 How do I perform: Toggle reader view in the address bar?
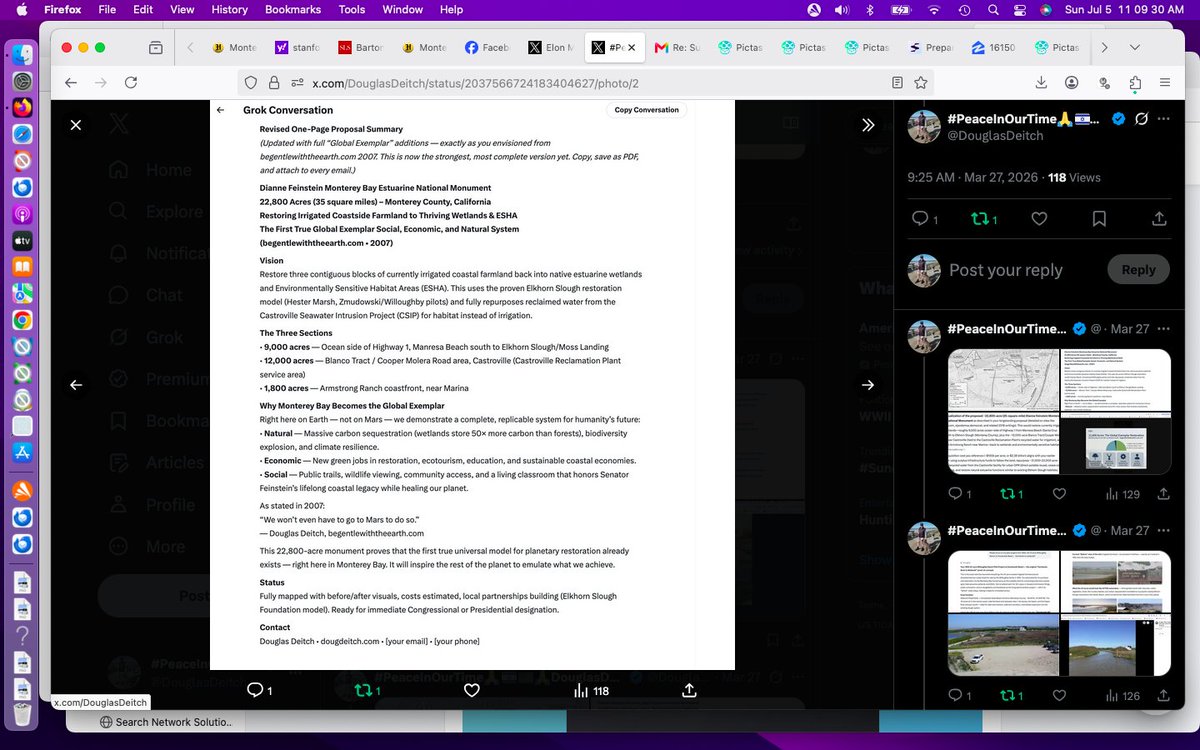897,83
